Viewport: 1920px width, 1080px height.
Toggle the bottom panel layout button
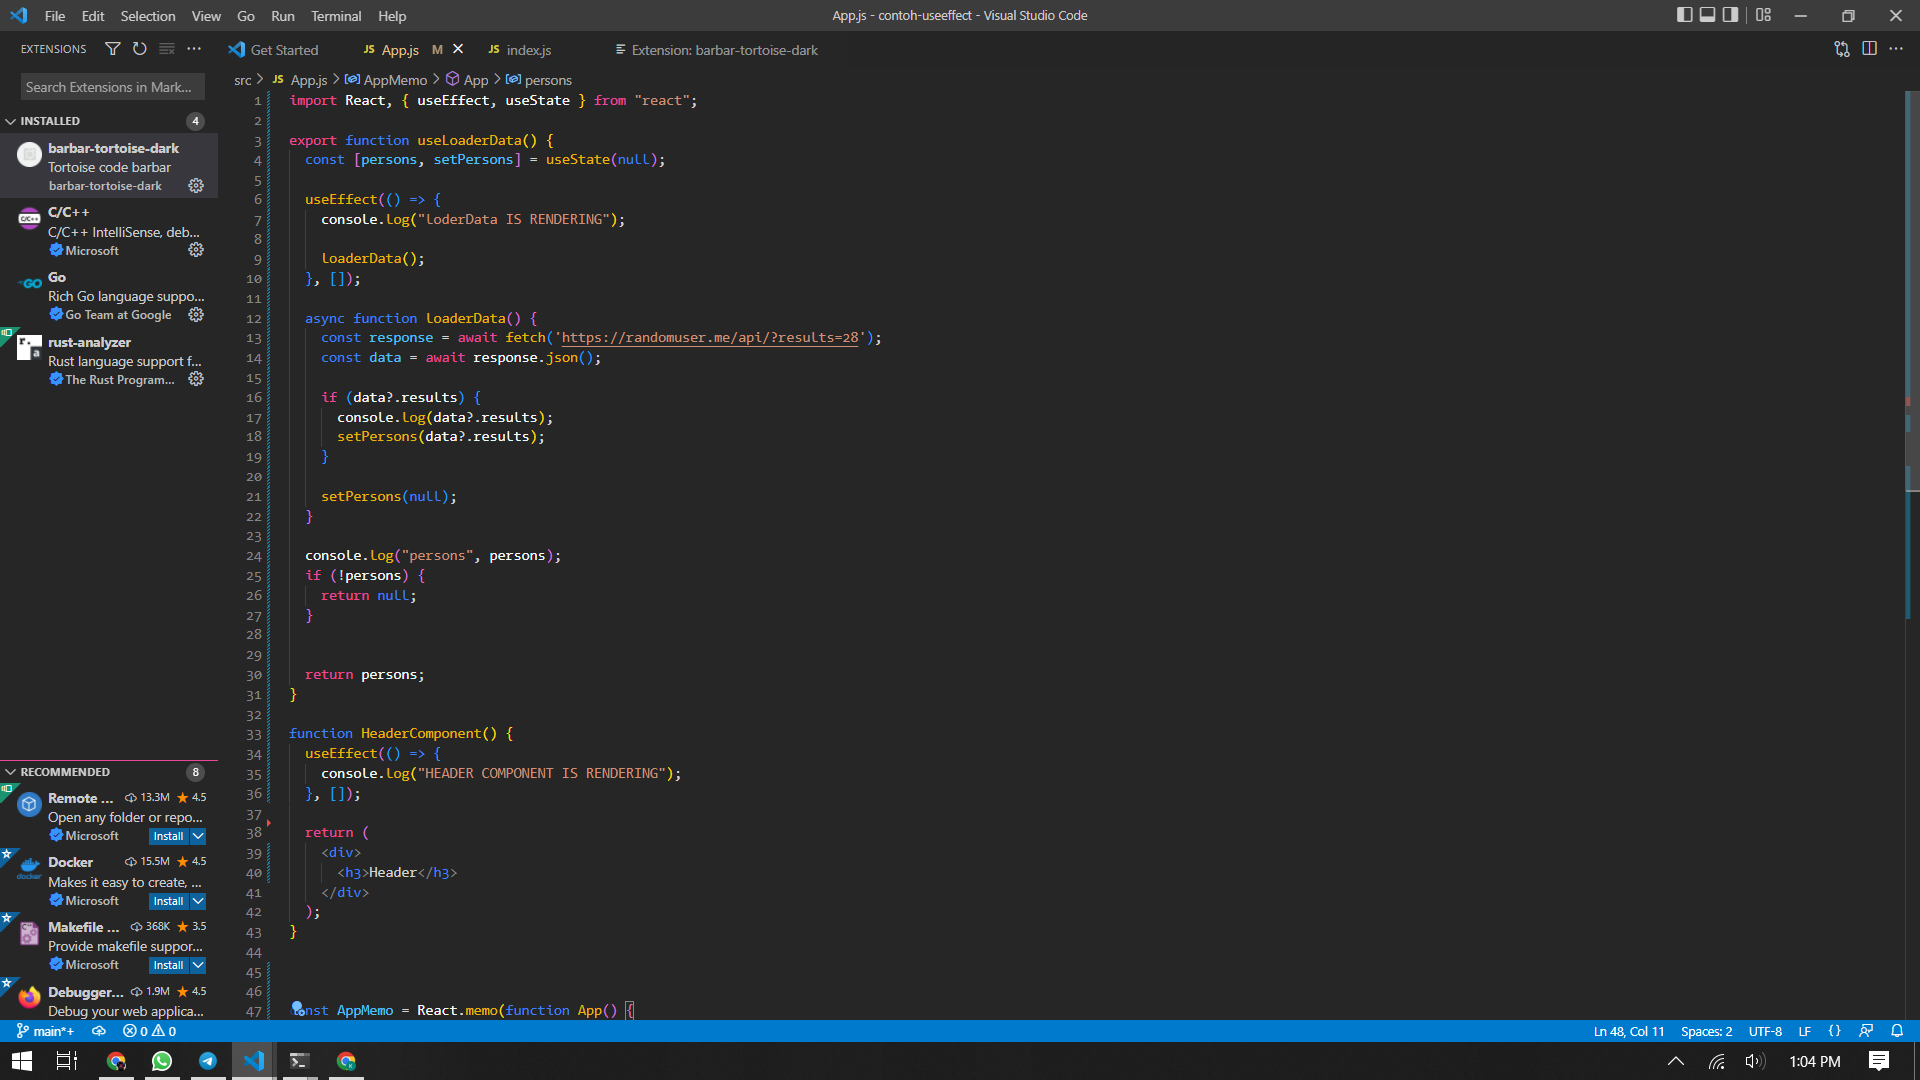point(1707,15)
